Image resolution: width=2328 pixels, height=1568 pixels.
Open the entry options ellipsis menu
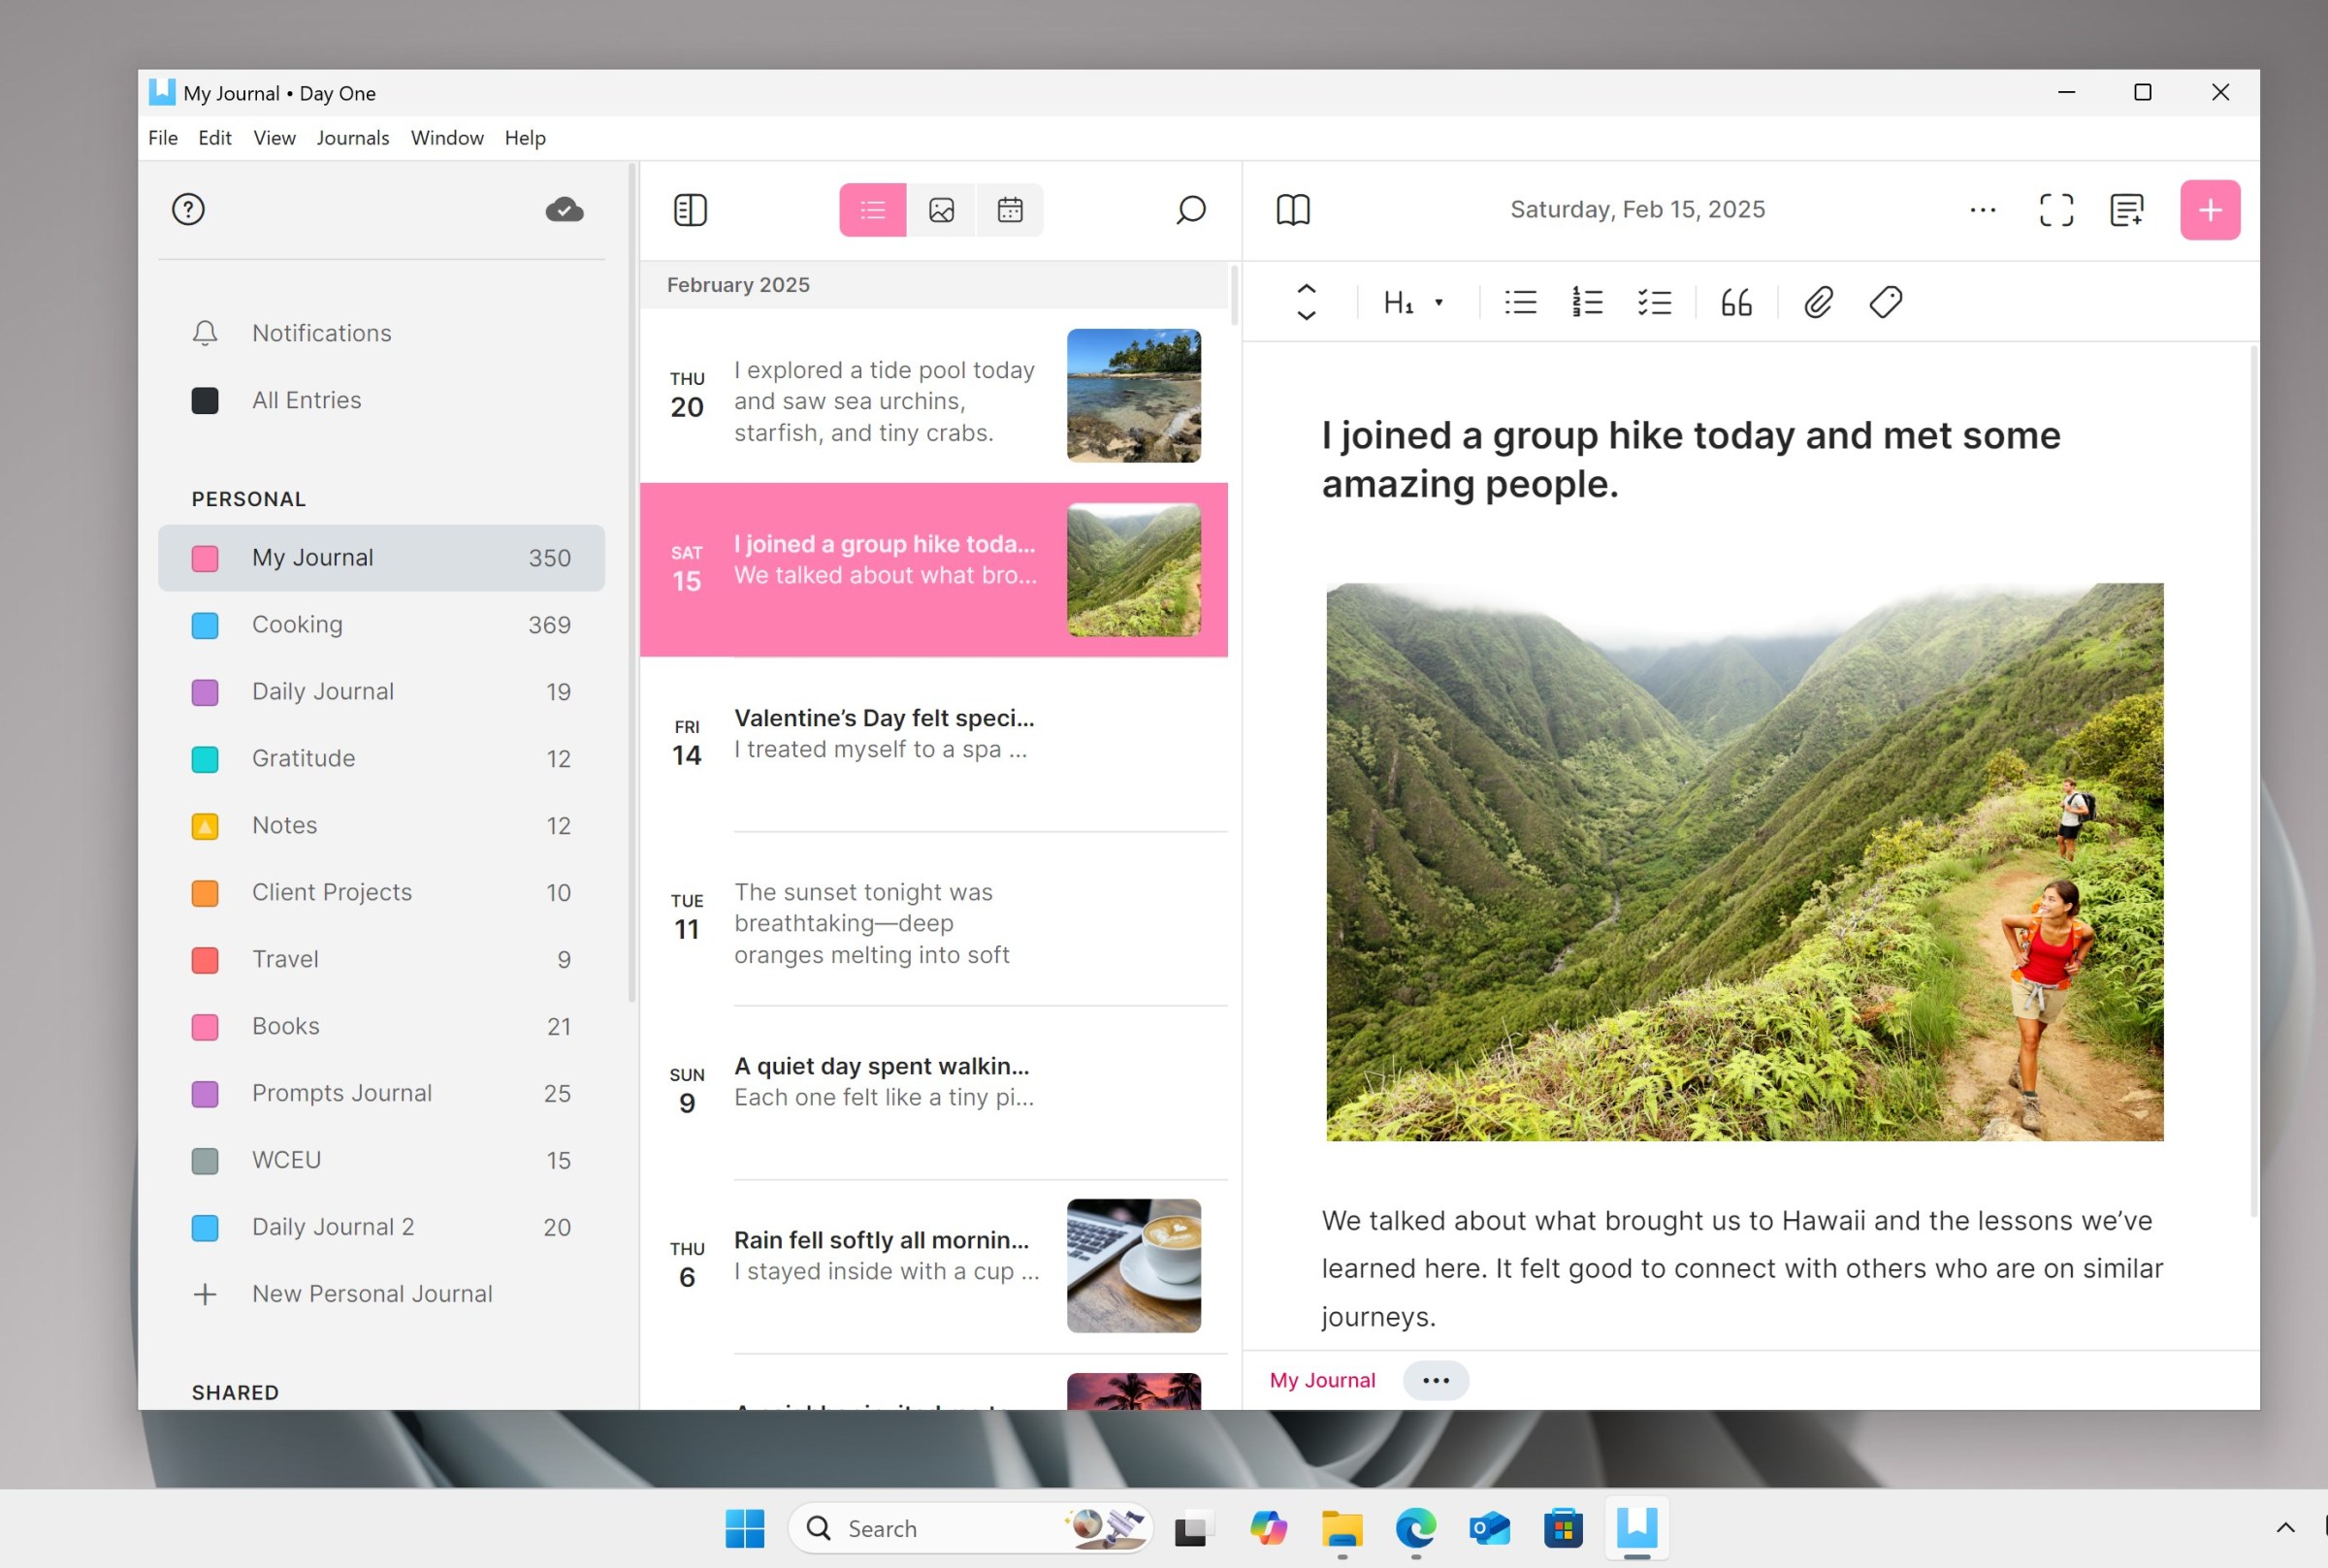tap(1982, 209)
